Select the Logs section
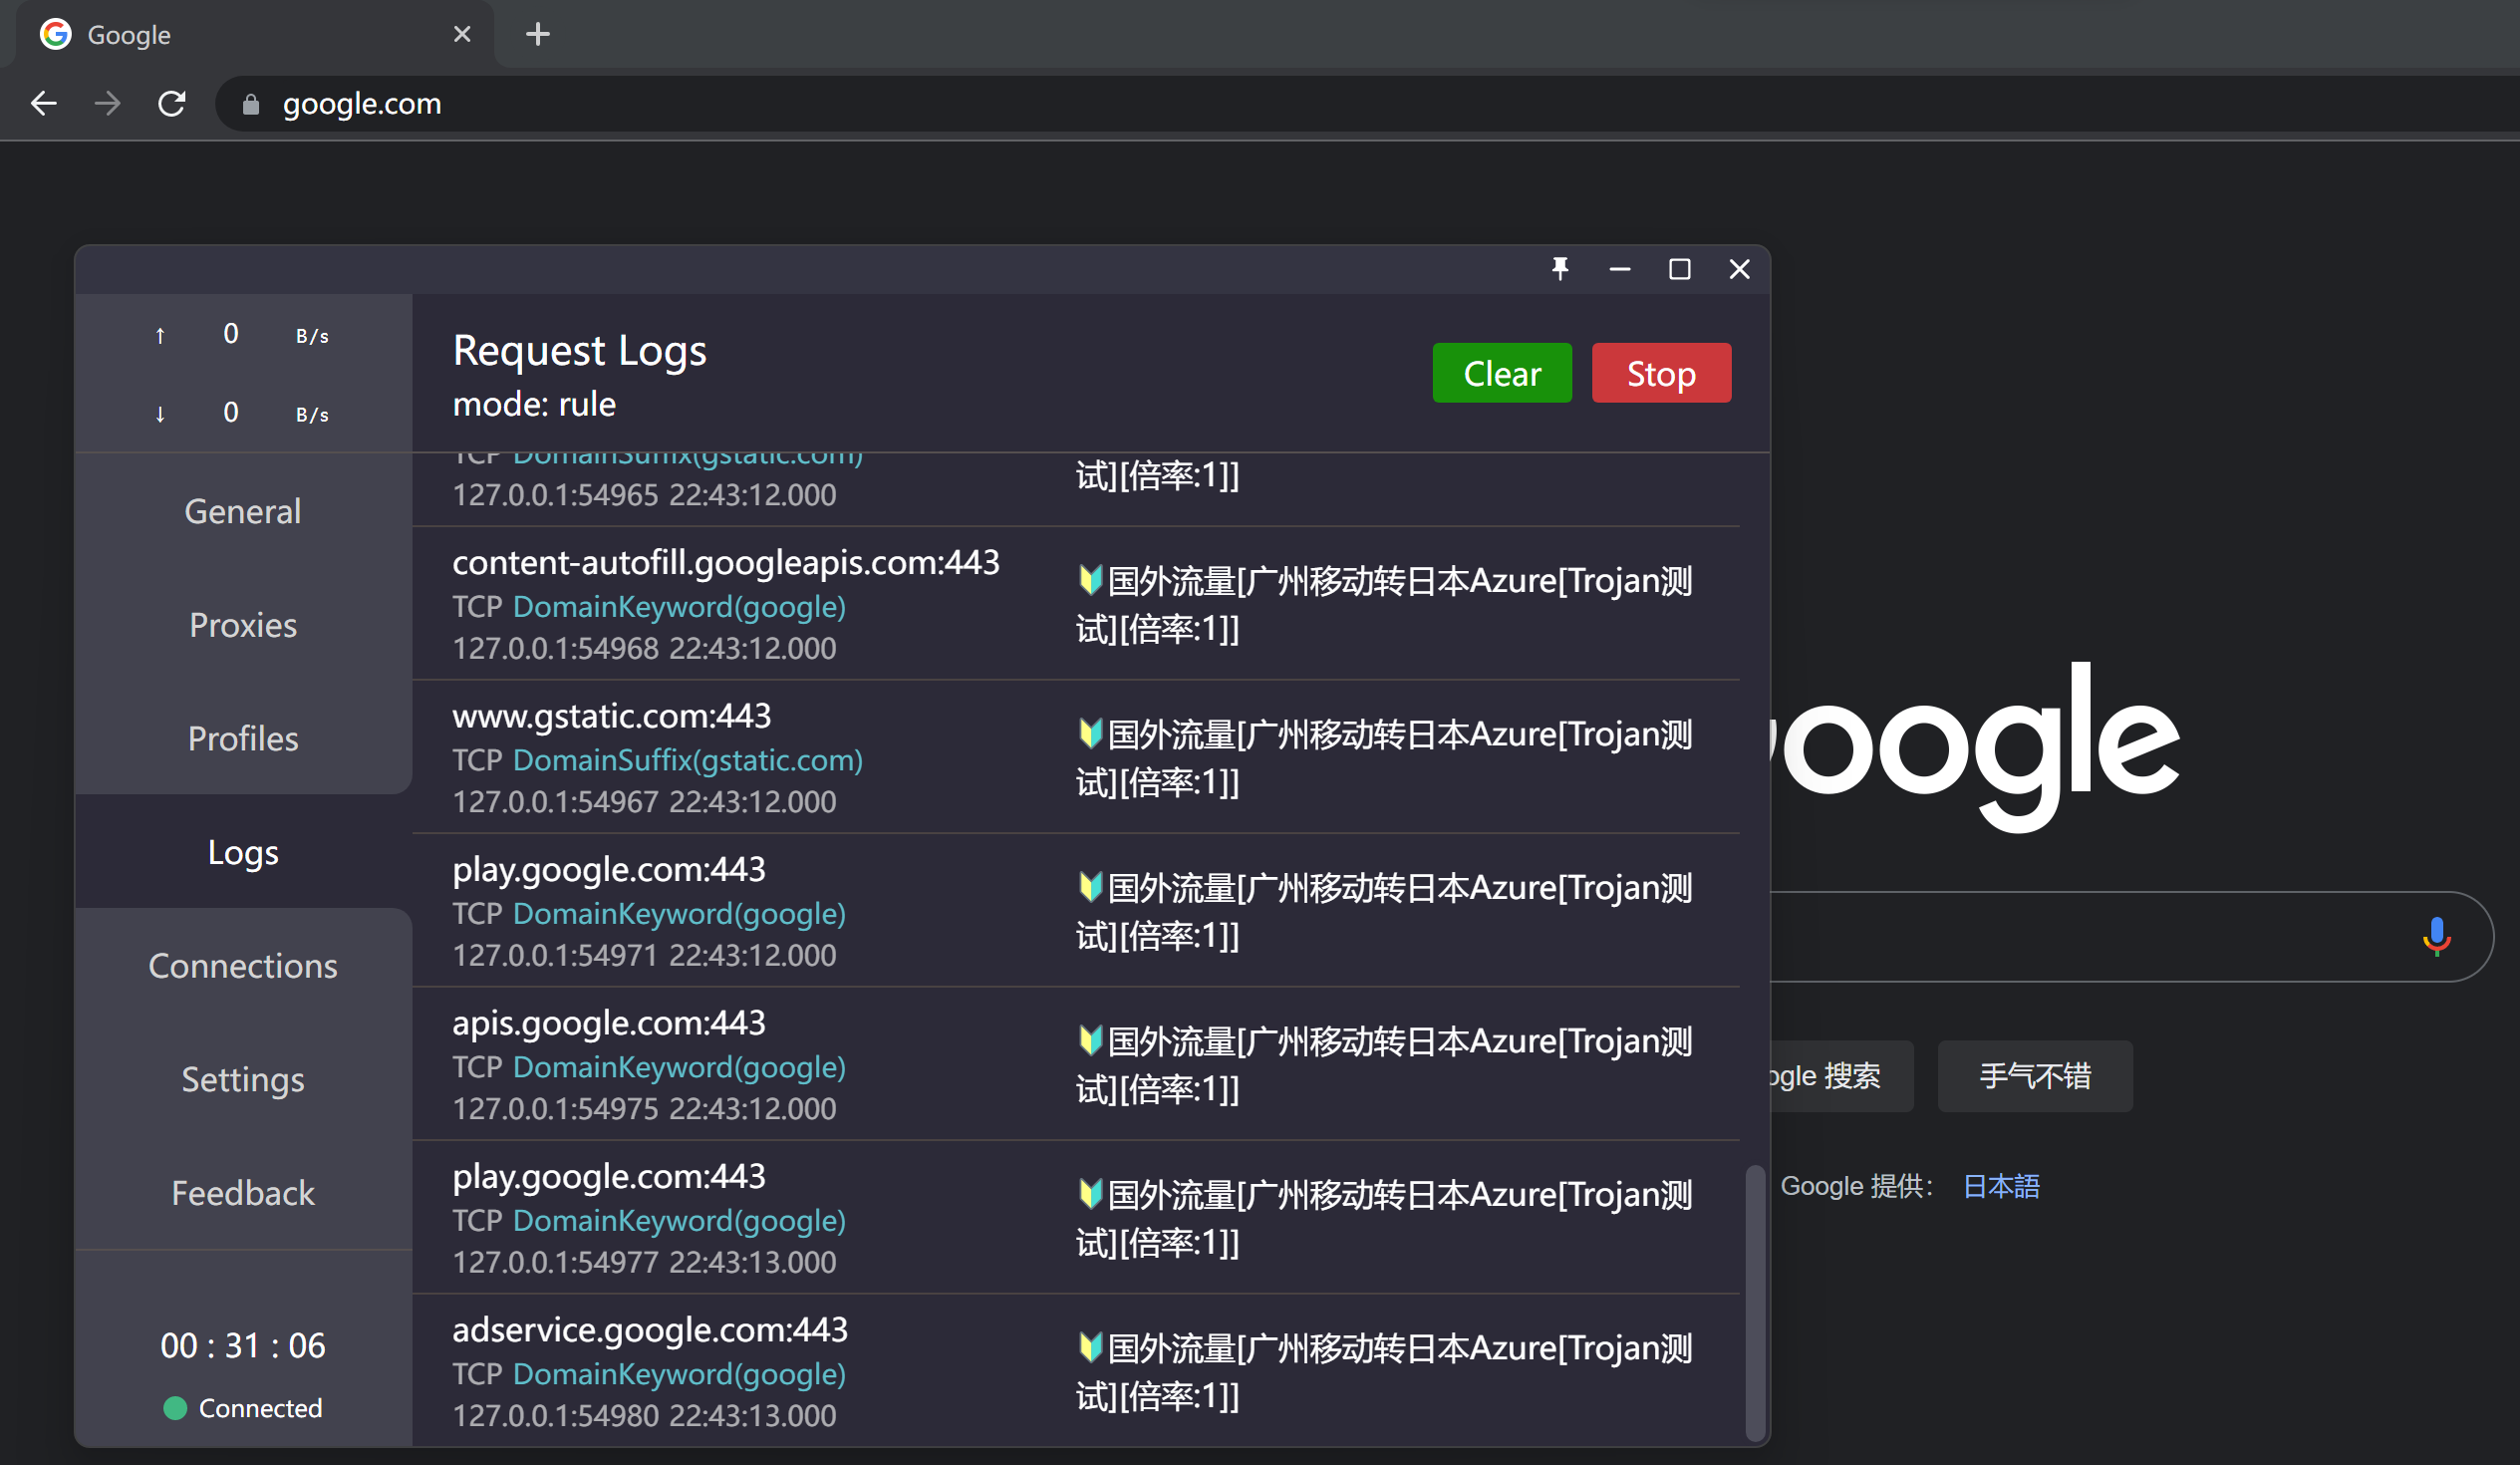This screenshot has width=2520, height=1465. (x=243, y=852)
